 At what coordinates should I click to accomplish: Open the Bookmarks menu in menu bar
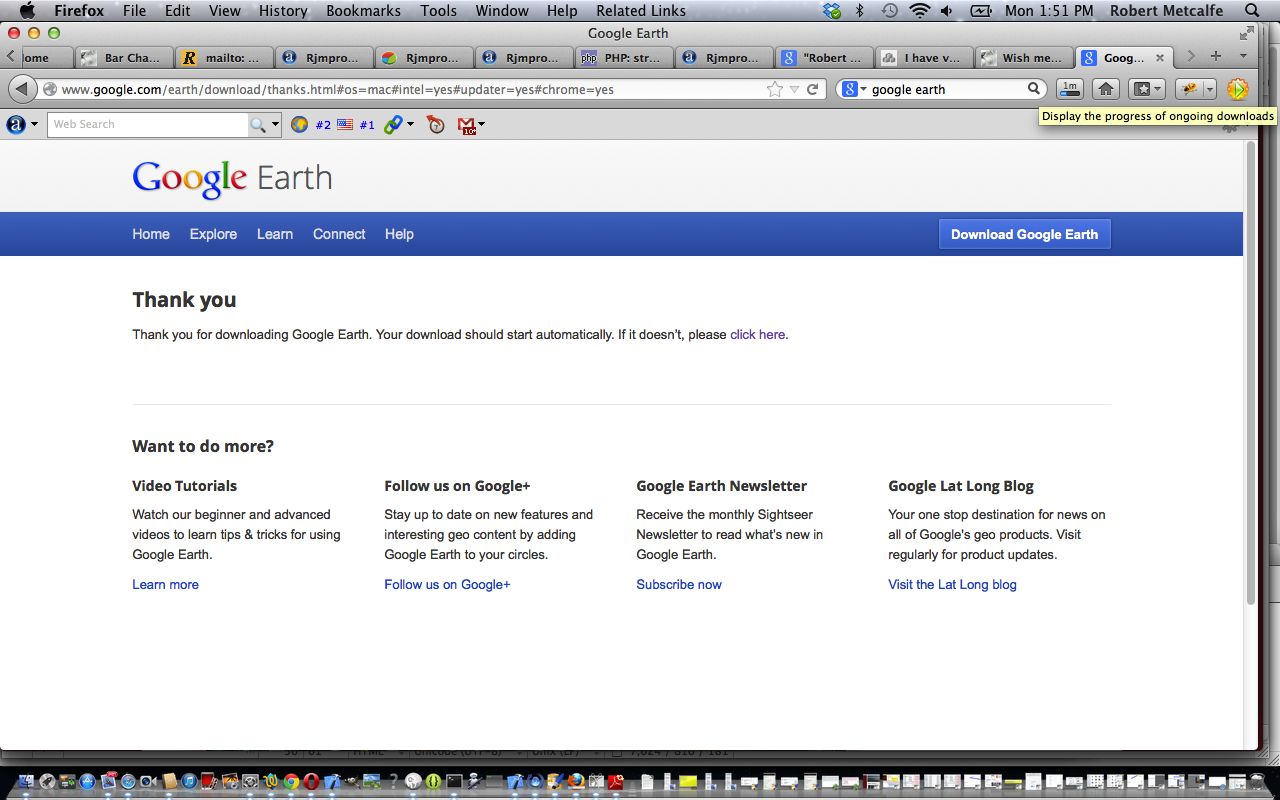(x=363, y=11)
